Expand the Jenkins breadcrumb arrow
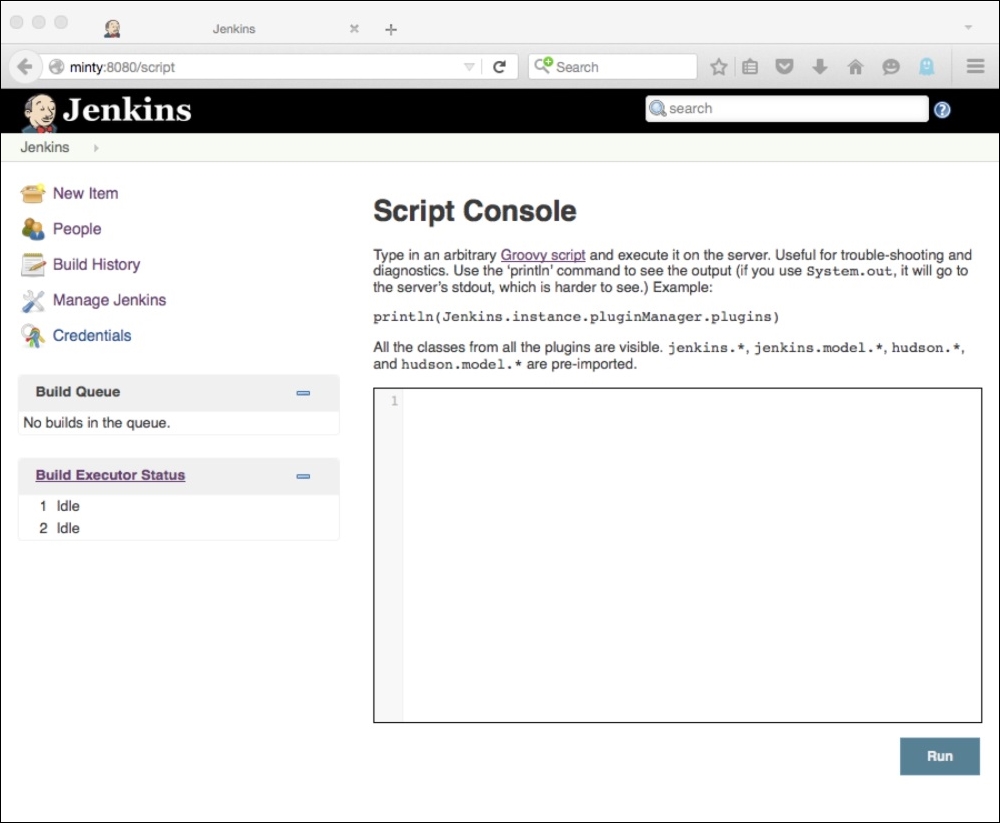Viewport: 1000px width, 823px height. pyautogui.click(x=96, y=148)
